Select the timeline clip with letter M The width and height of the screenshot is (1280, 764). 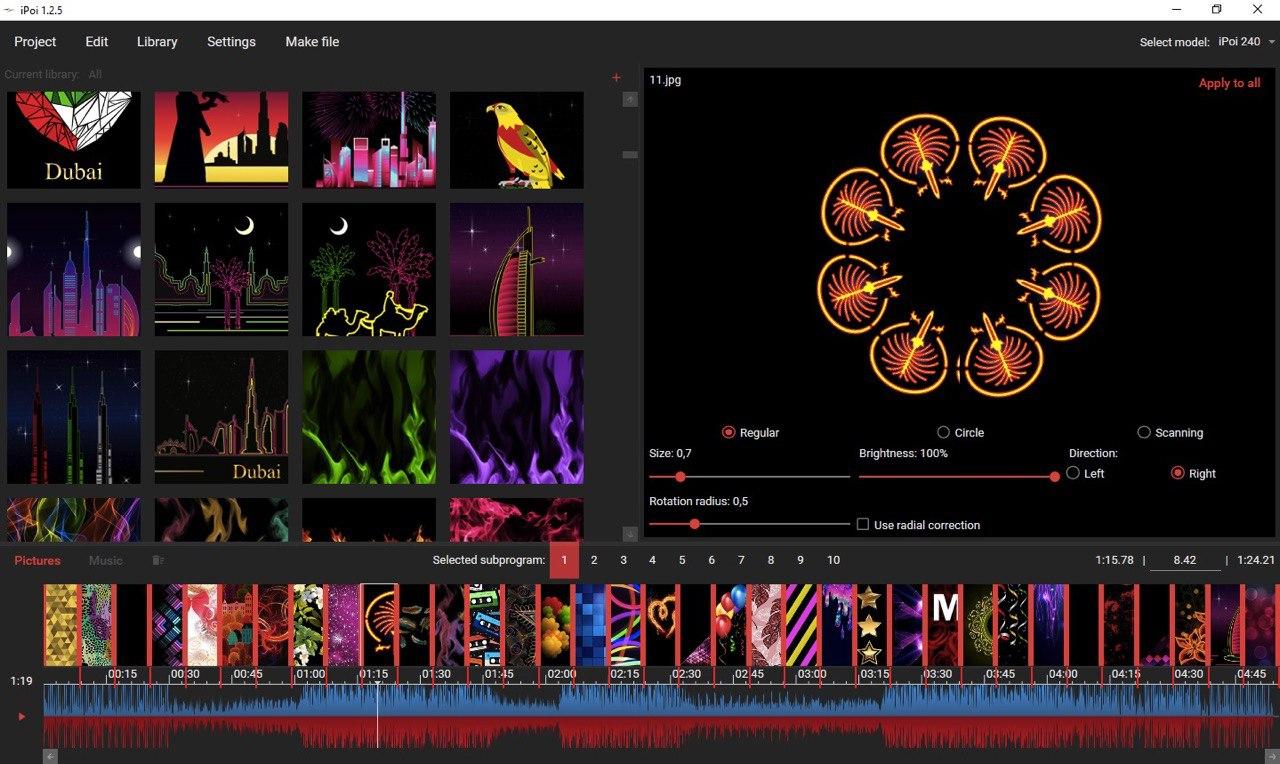[944, 625]
